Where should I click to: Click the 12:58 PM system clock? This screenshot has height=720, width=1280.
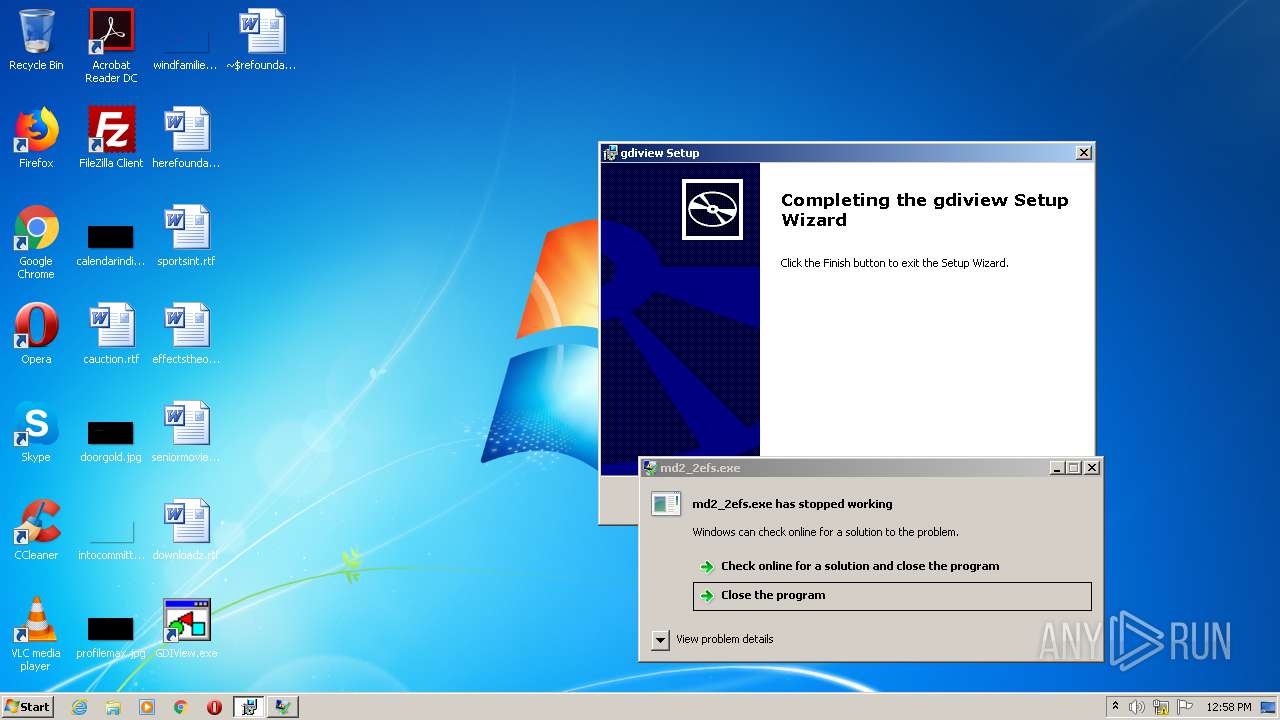pyautogui.click(x=1229, y=707)
